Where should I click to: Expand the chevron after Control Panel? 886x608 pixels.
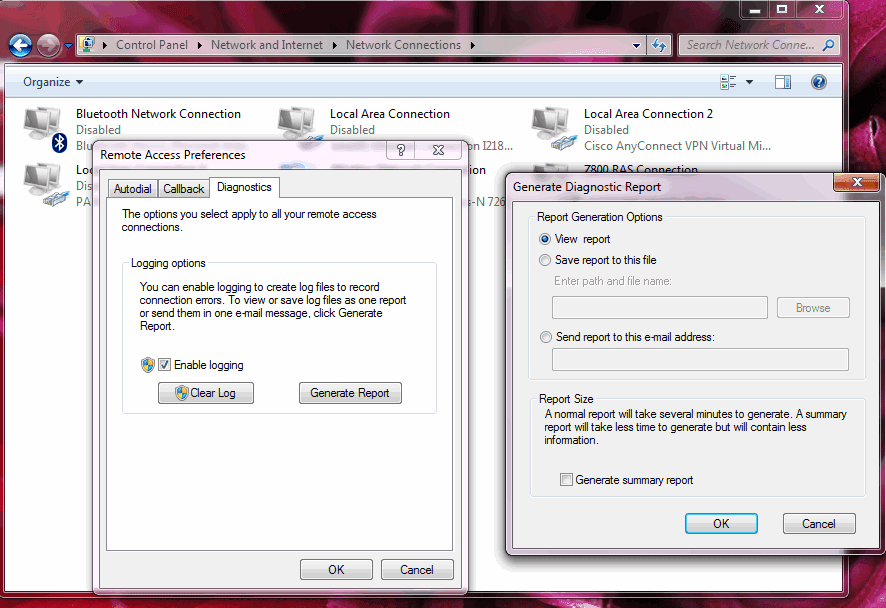(x=199, y=45)
